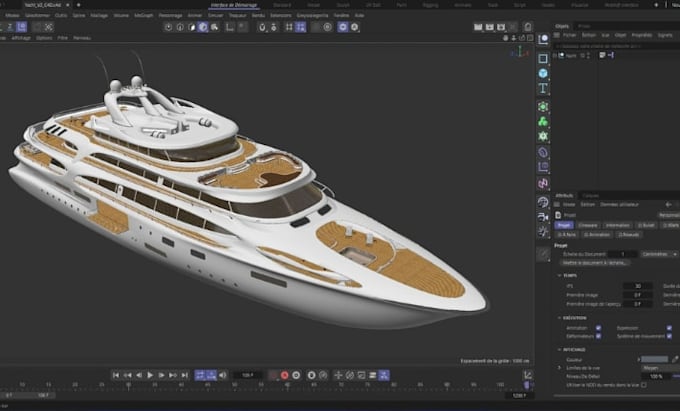Click the green gear volume builder icon

pos(543,136)
